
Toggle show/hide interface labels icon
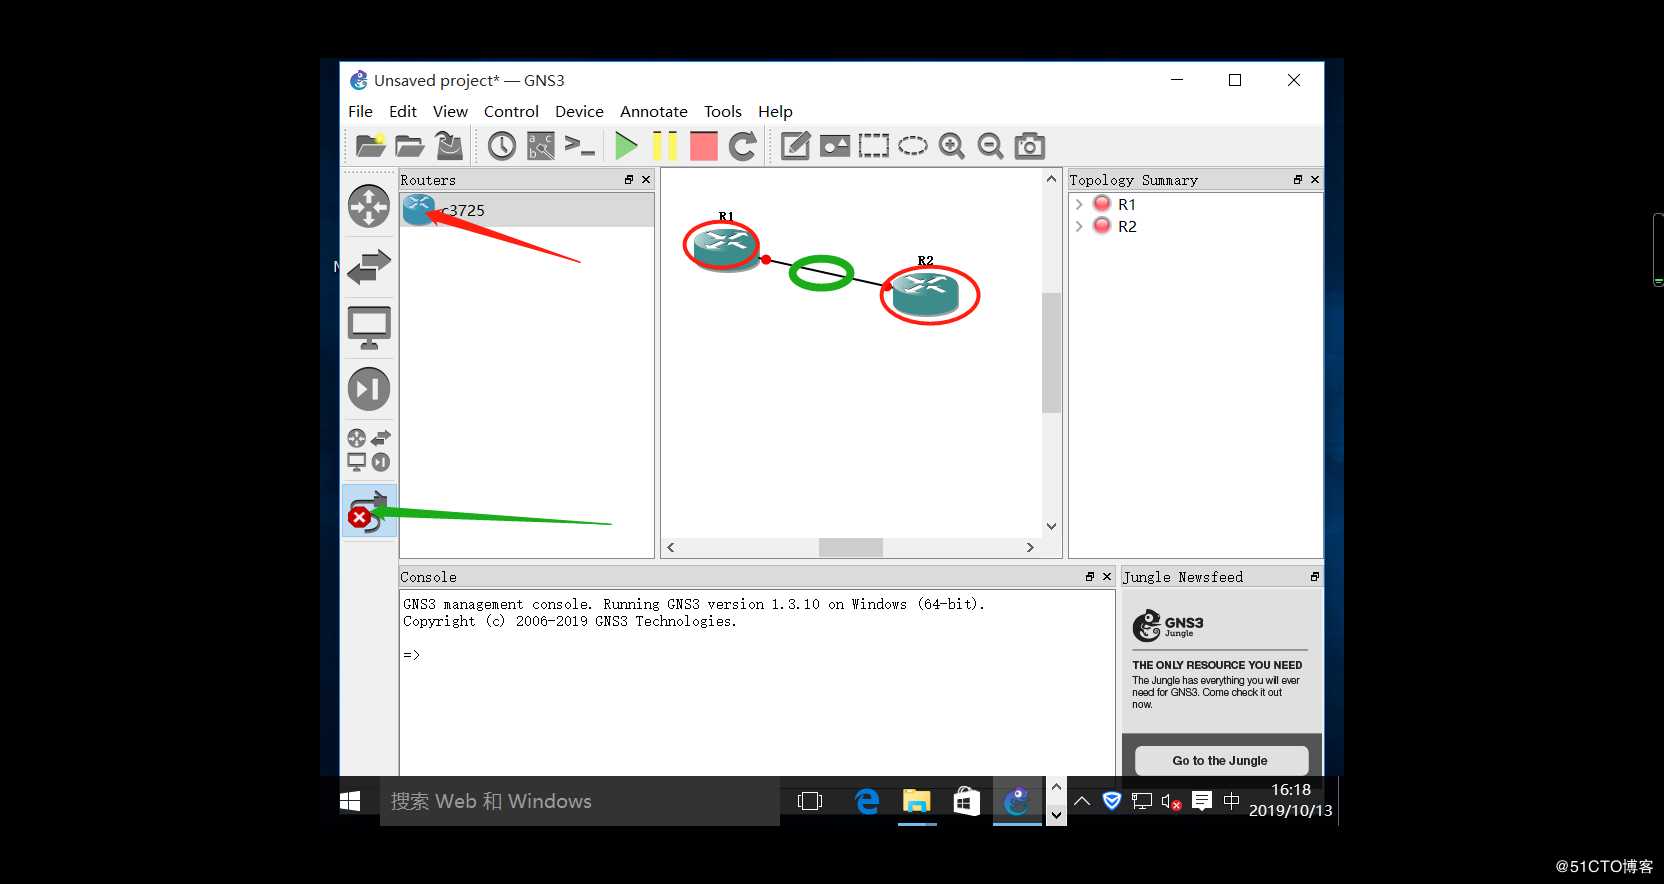pos(541,146)
